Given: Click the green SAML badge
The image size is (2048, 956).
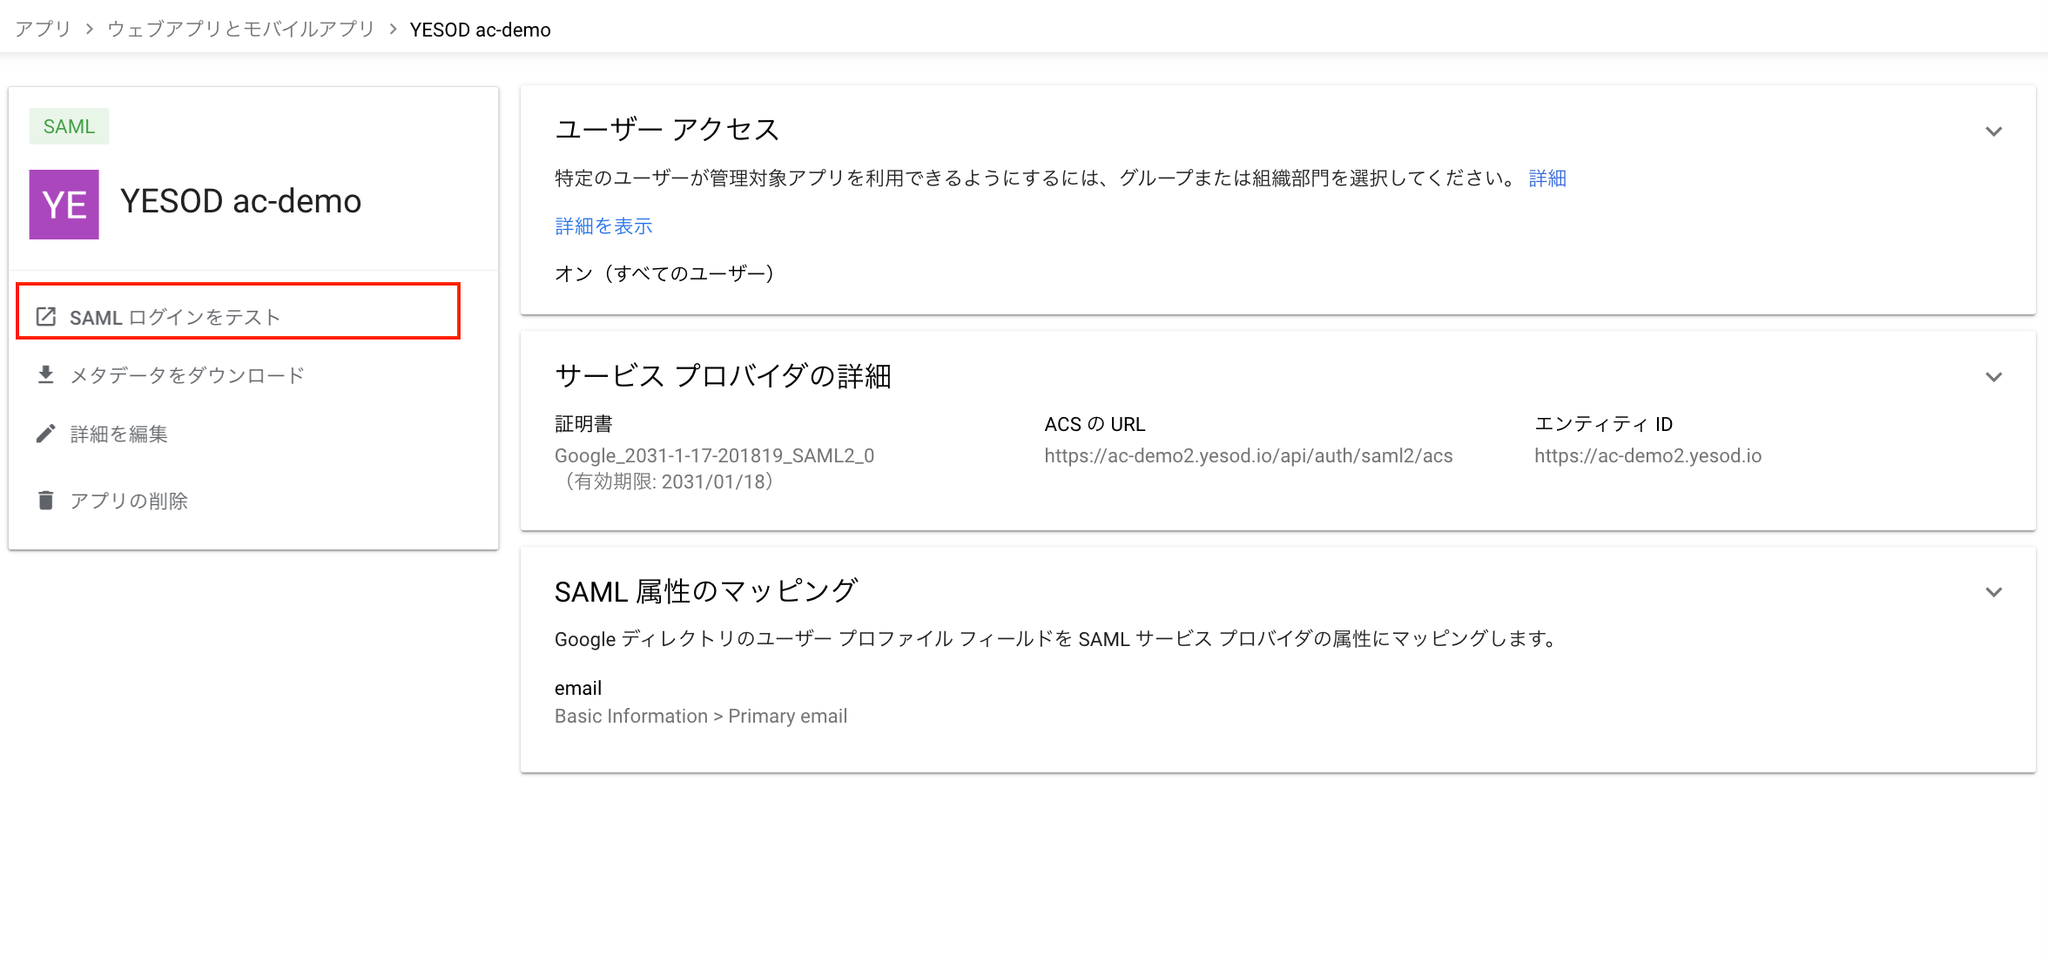Looking at the screenshot, I should (69, 127).
